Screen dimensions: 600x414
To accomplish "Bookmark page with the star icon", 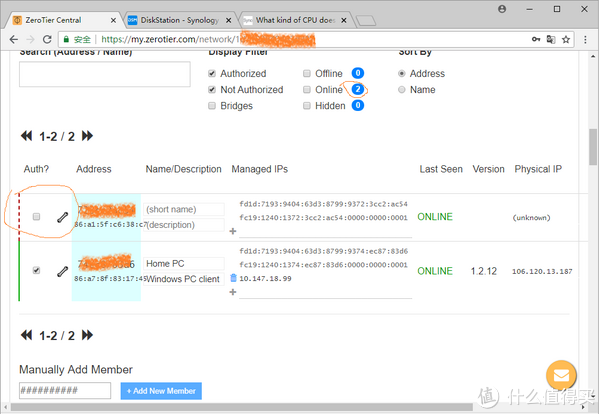I will click(566, 39).
